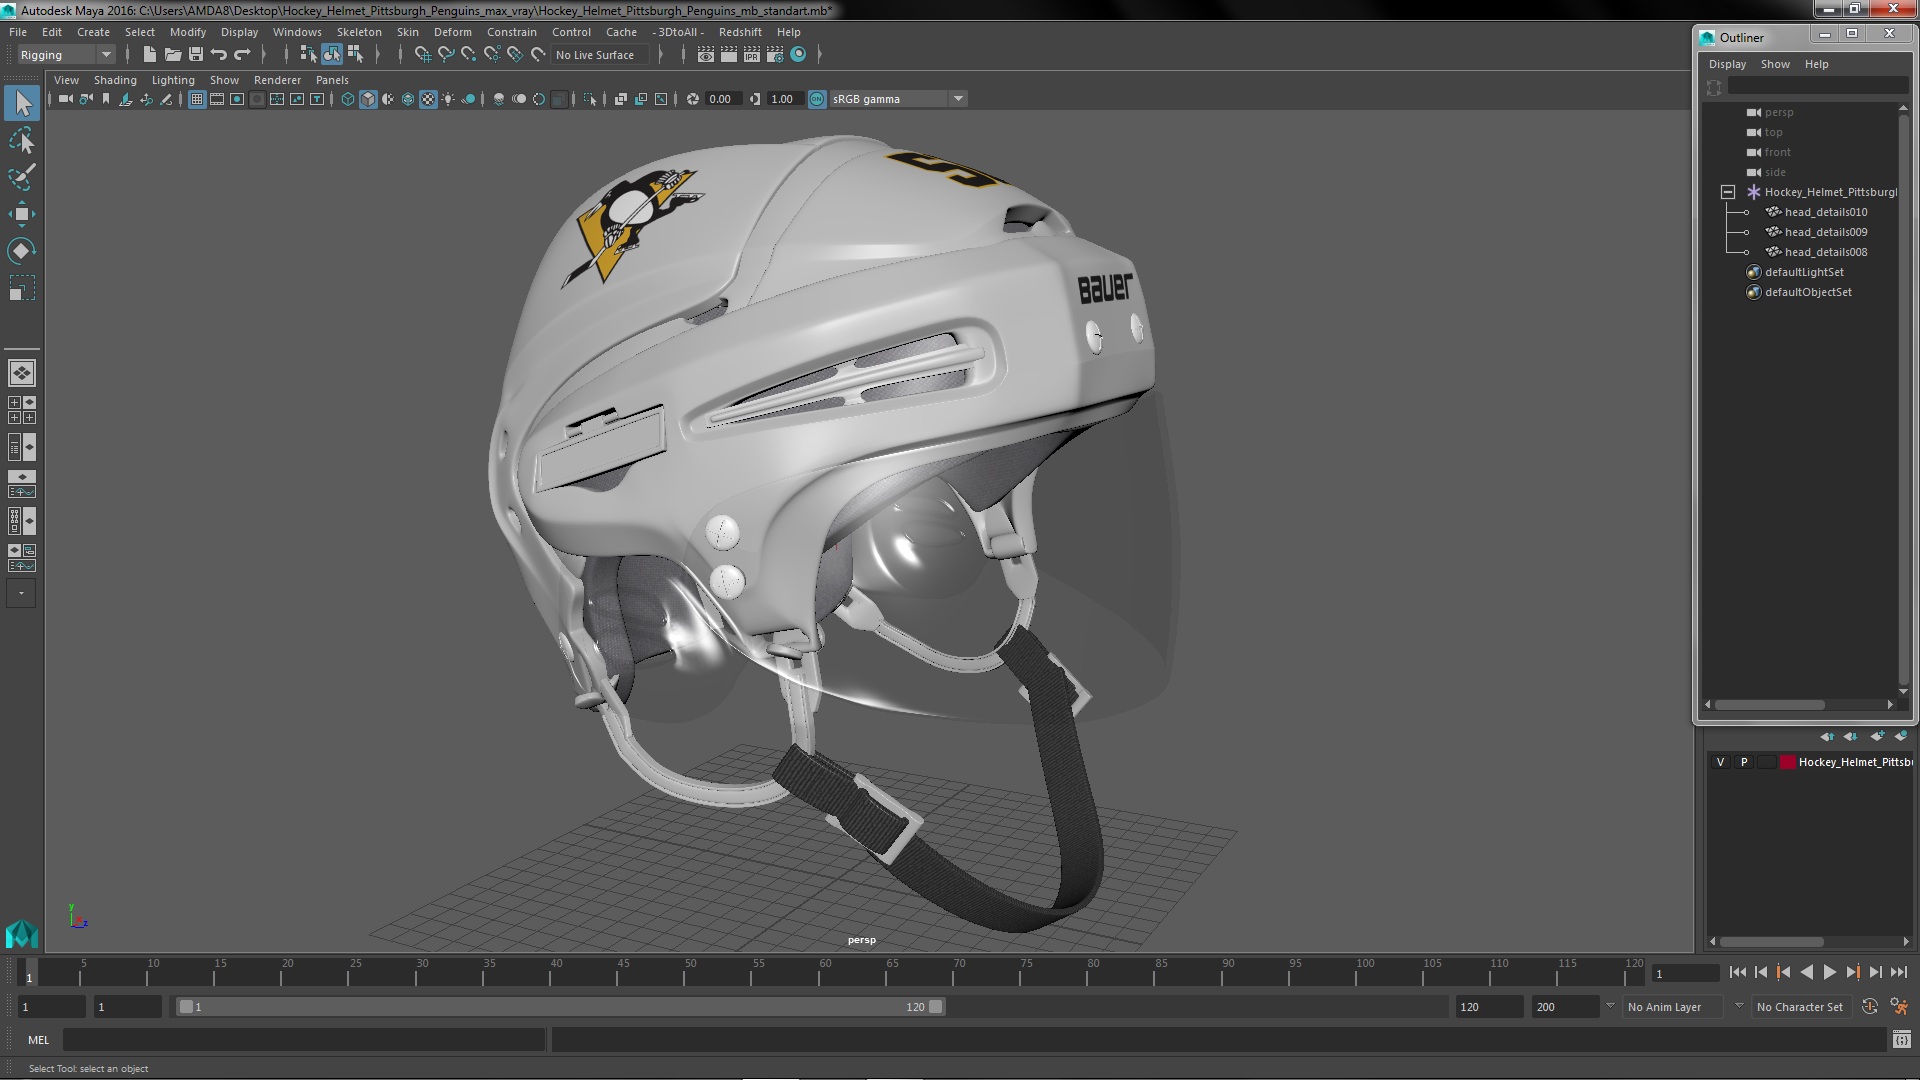The image size is (1920, 1080).
Task: Activate the Lasso select tool
Action: point(22,140)
